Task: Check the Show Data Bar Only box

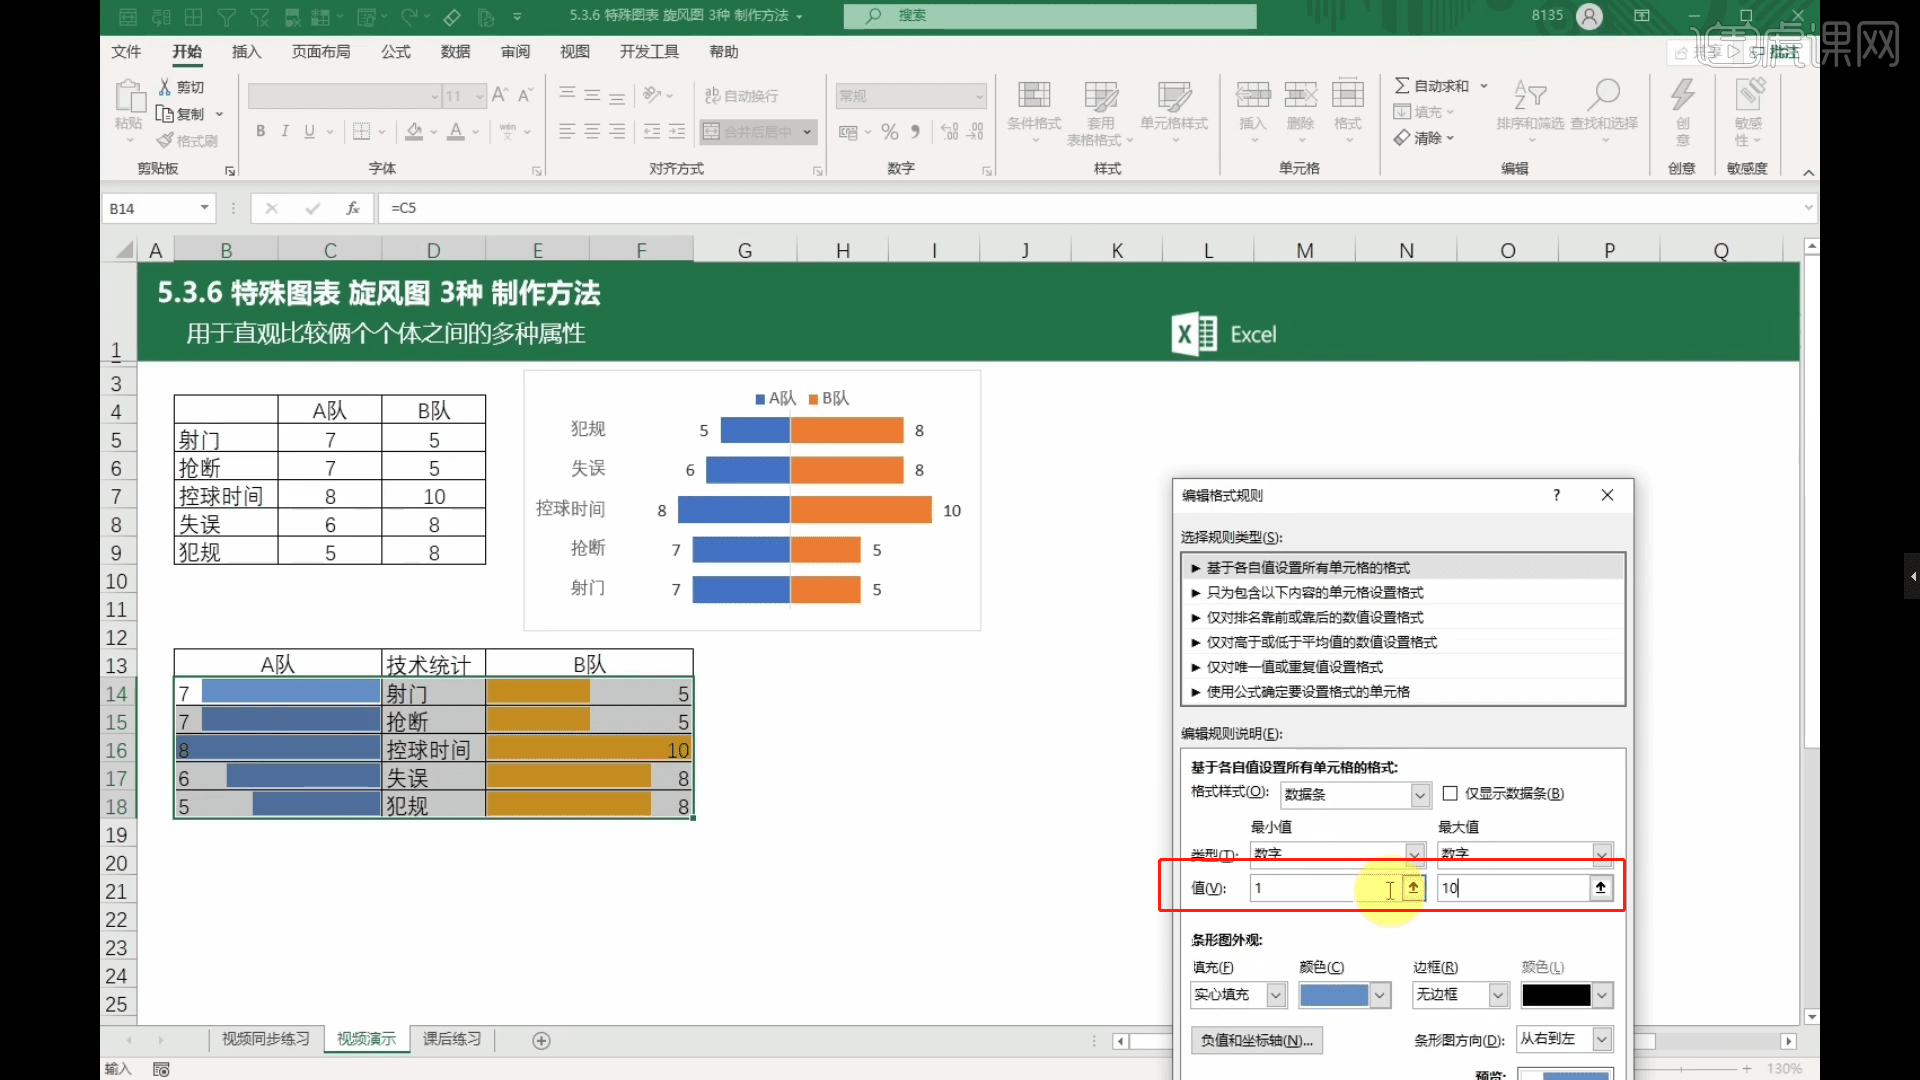Action: pos(1450,793)
